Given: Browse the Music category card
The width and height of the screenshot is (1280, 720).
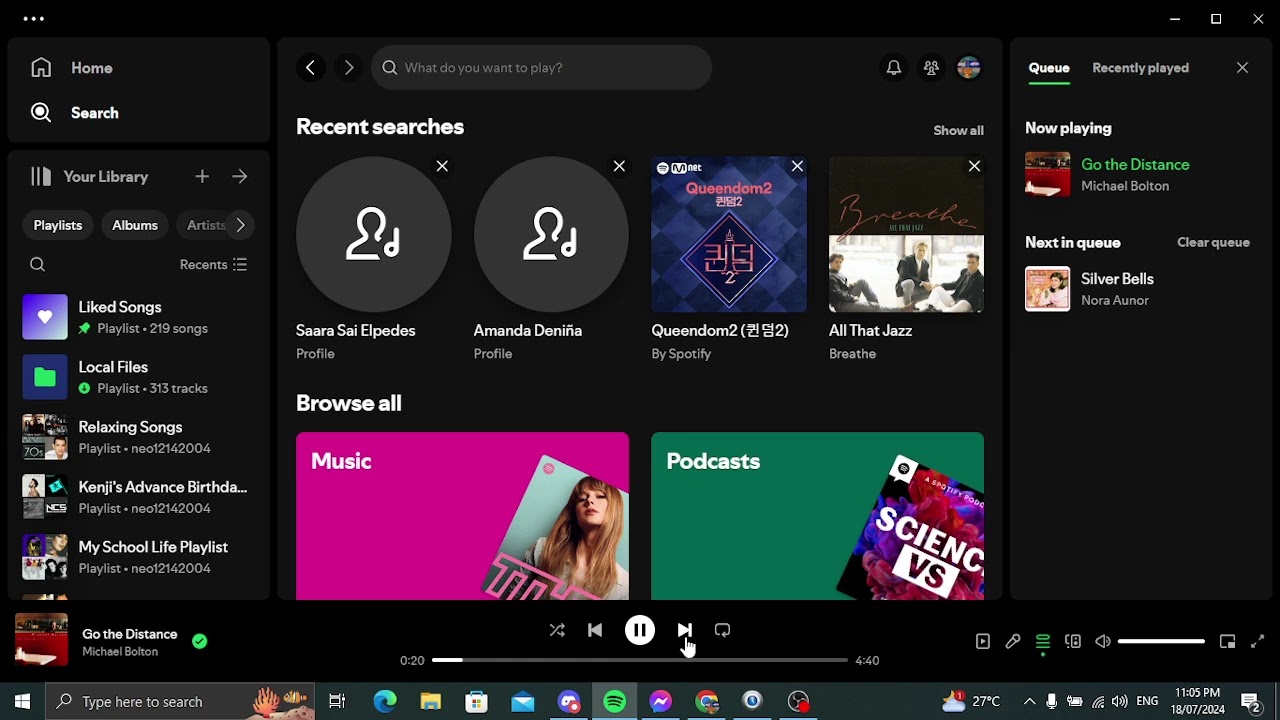Looking at the screenshot, I should 462,516.
